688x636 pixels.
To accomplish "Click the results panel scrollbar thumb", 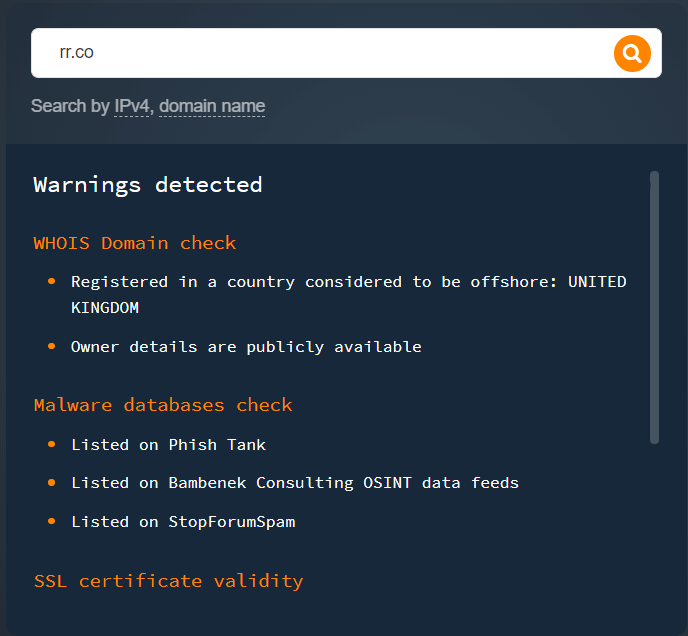I will [x=654, y=307].
